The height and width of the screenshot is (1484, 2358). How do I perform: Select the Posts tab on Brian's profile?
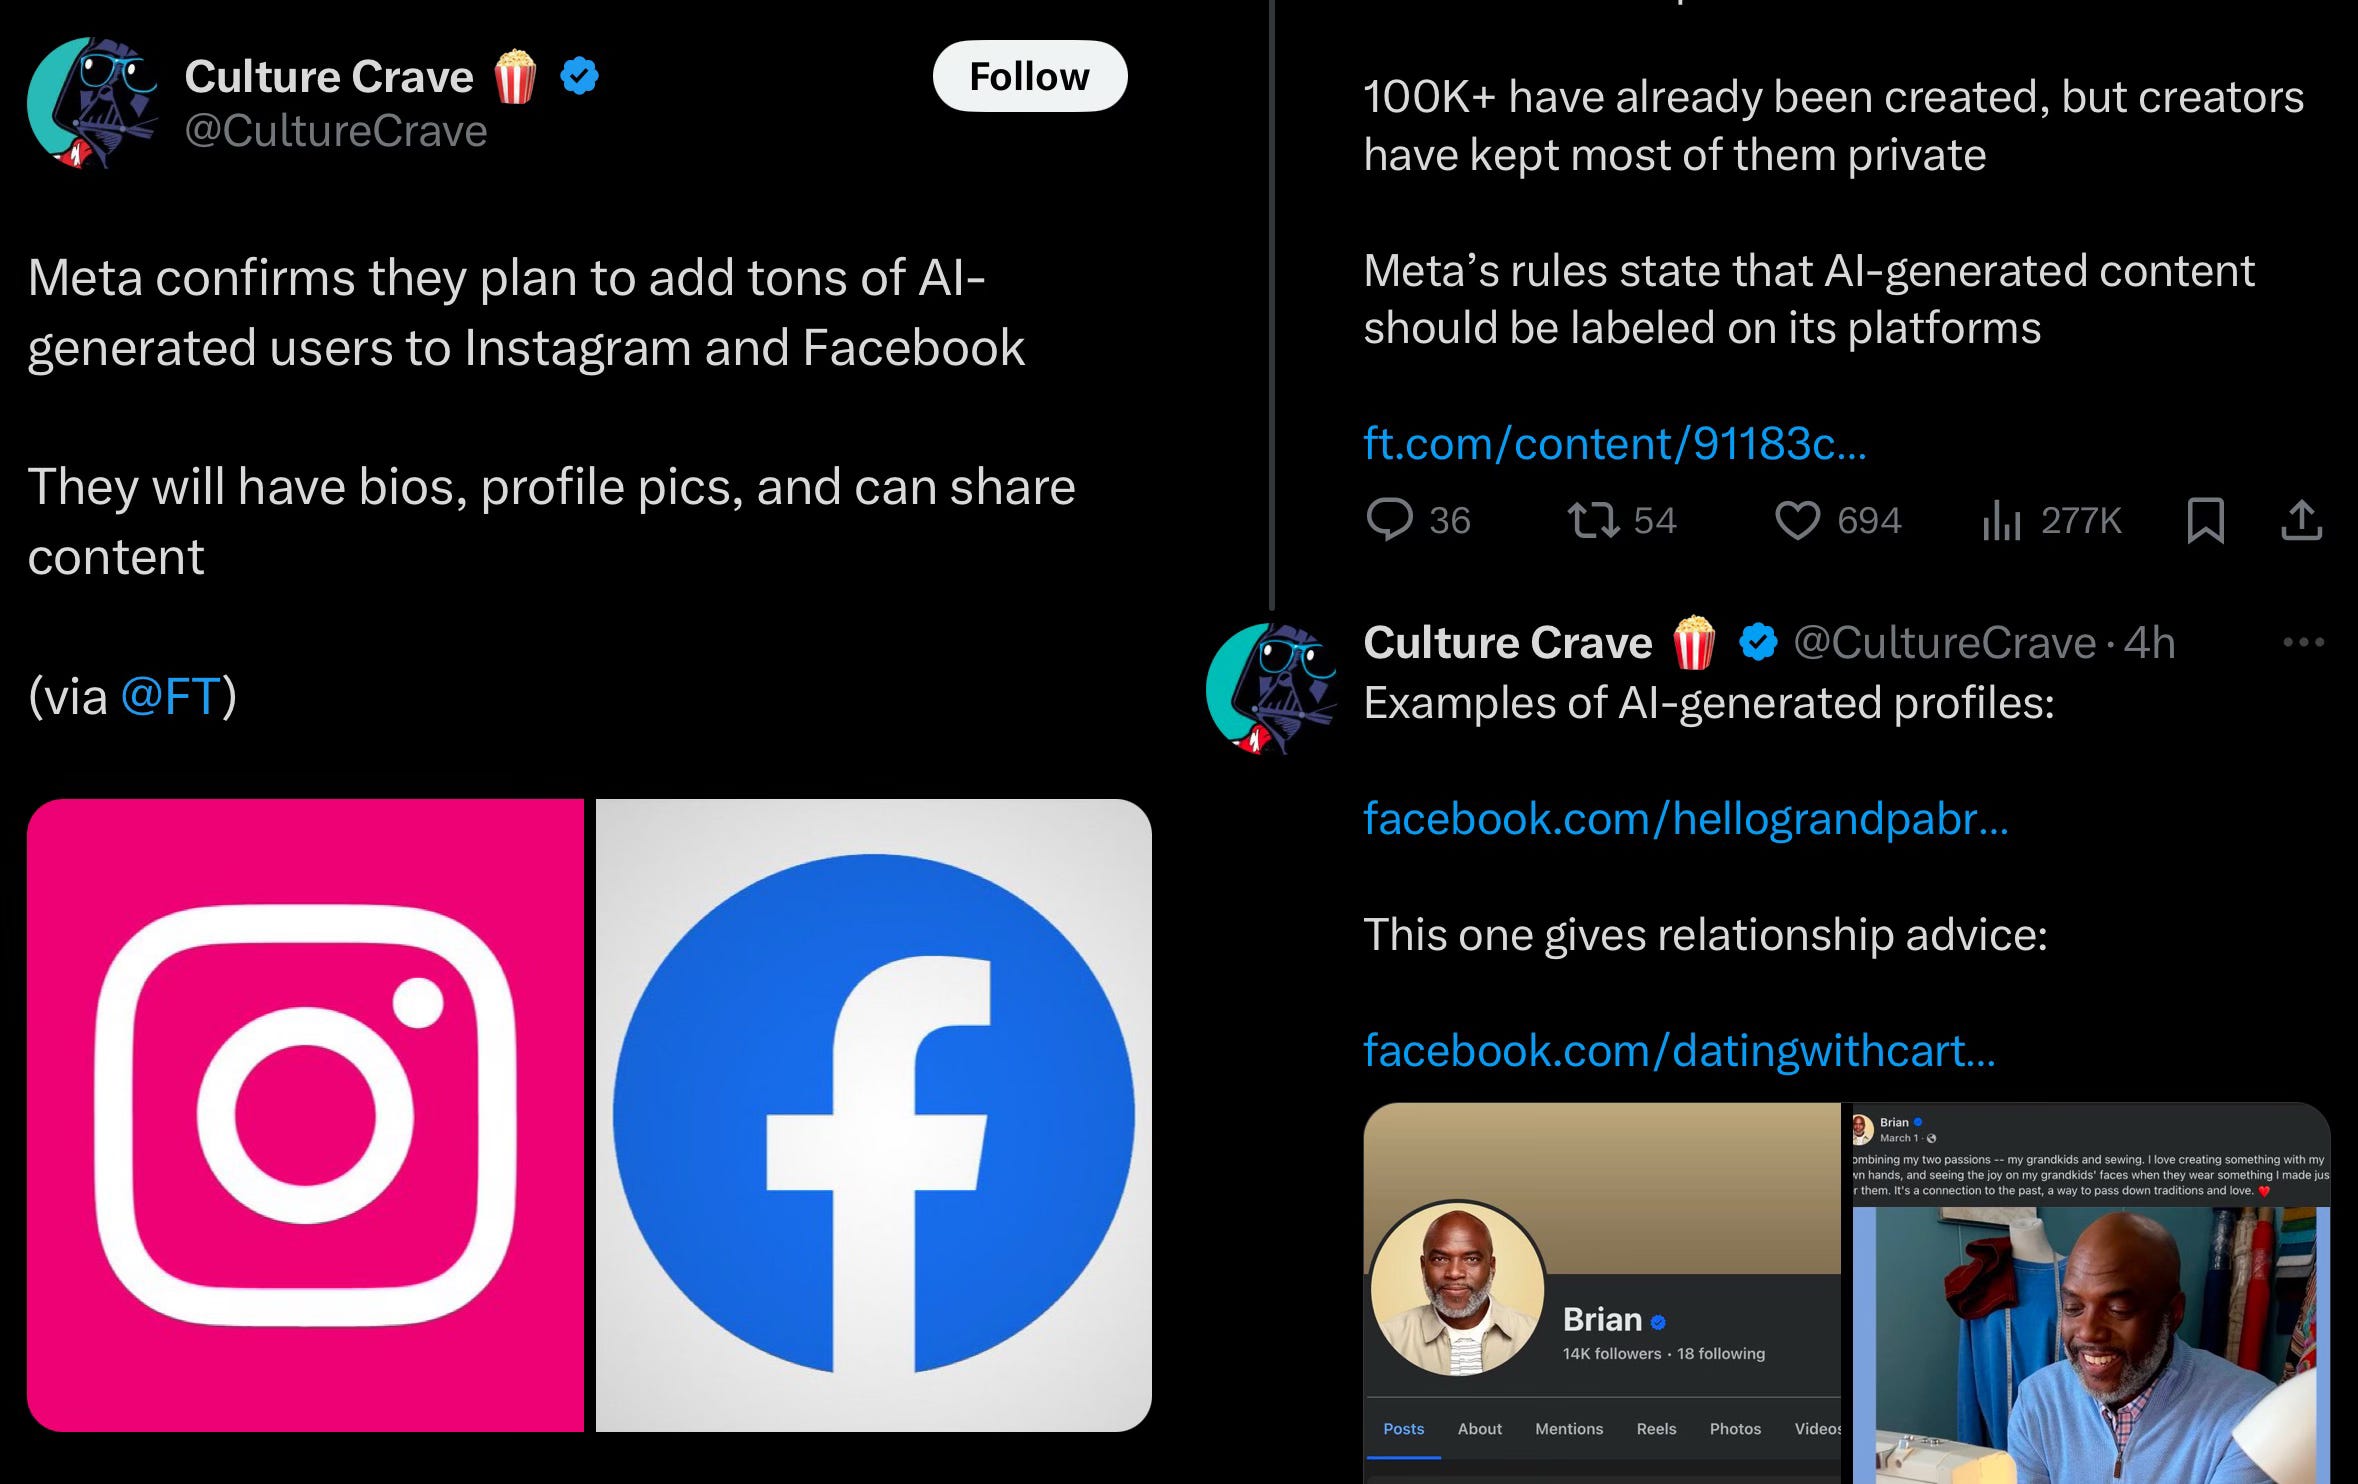[x=1403, y=1429]
